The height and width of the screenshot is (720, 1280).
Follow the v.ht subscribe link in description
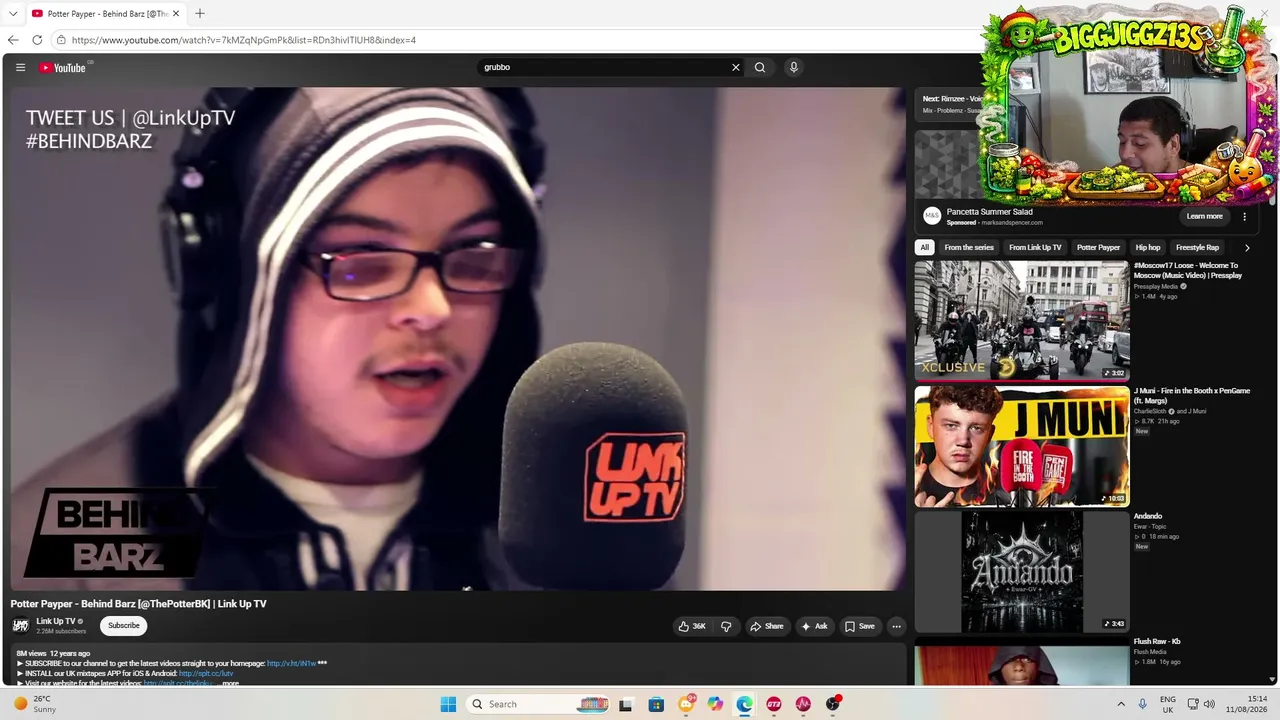point(291,663)
